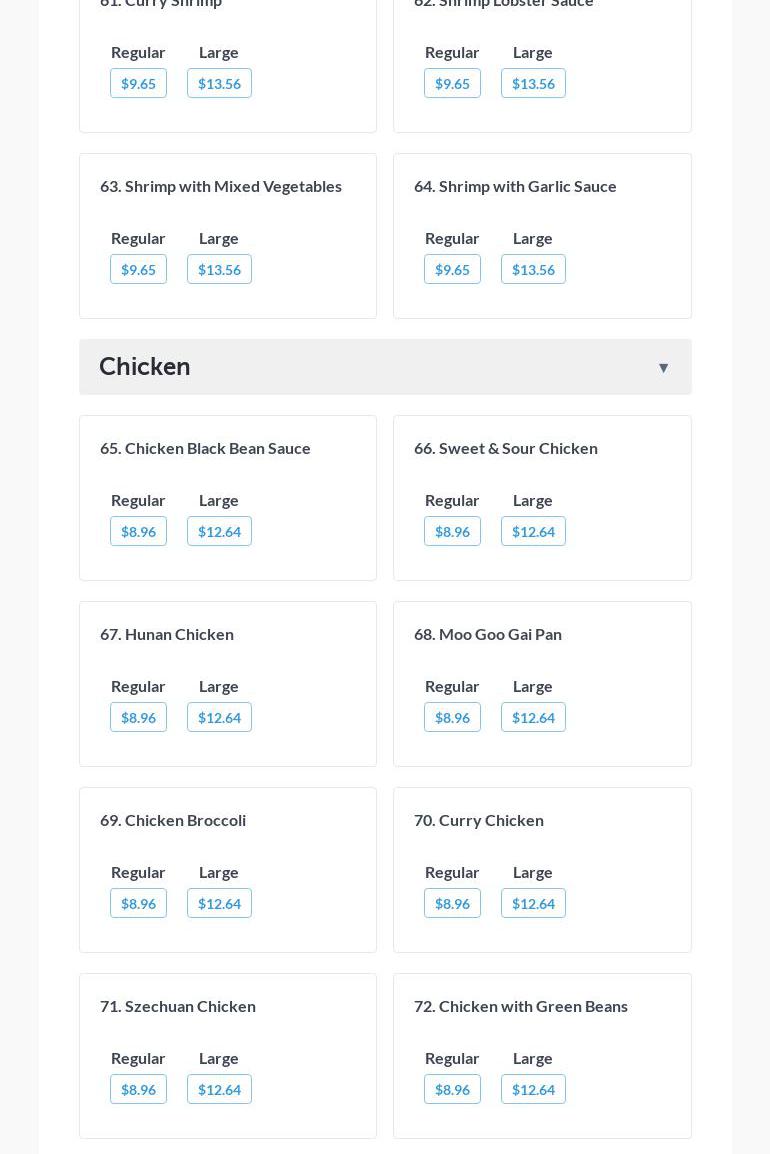Click the 71. Szechuan Chicken title
Viewport: 770px width, 1154px height.
pos(178,1006)
